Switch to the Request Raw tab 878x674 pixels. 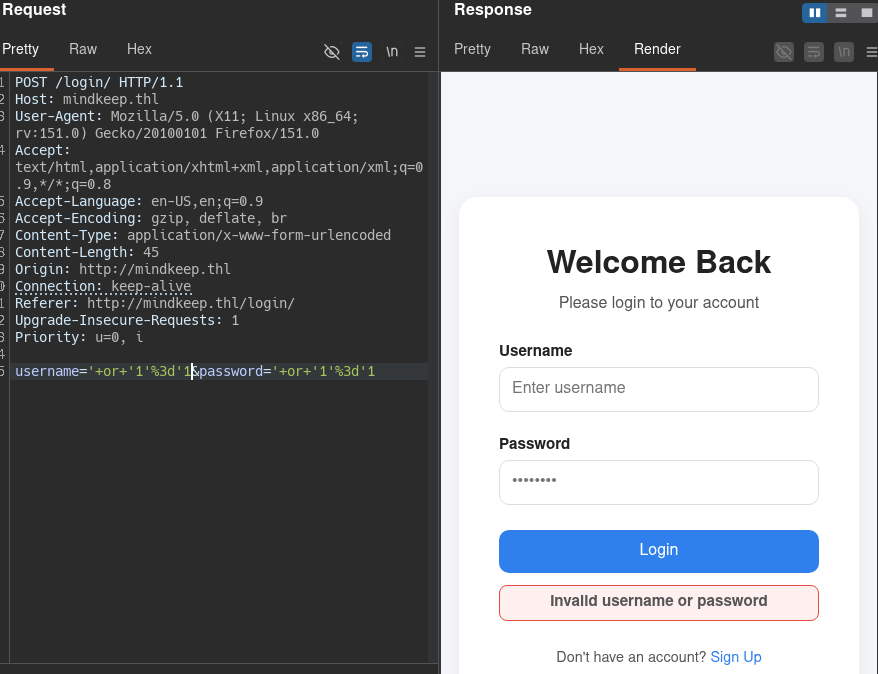click(83, 49)
